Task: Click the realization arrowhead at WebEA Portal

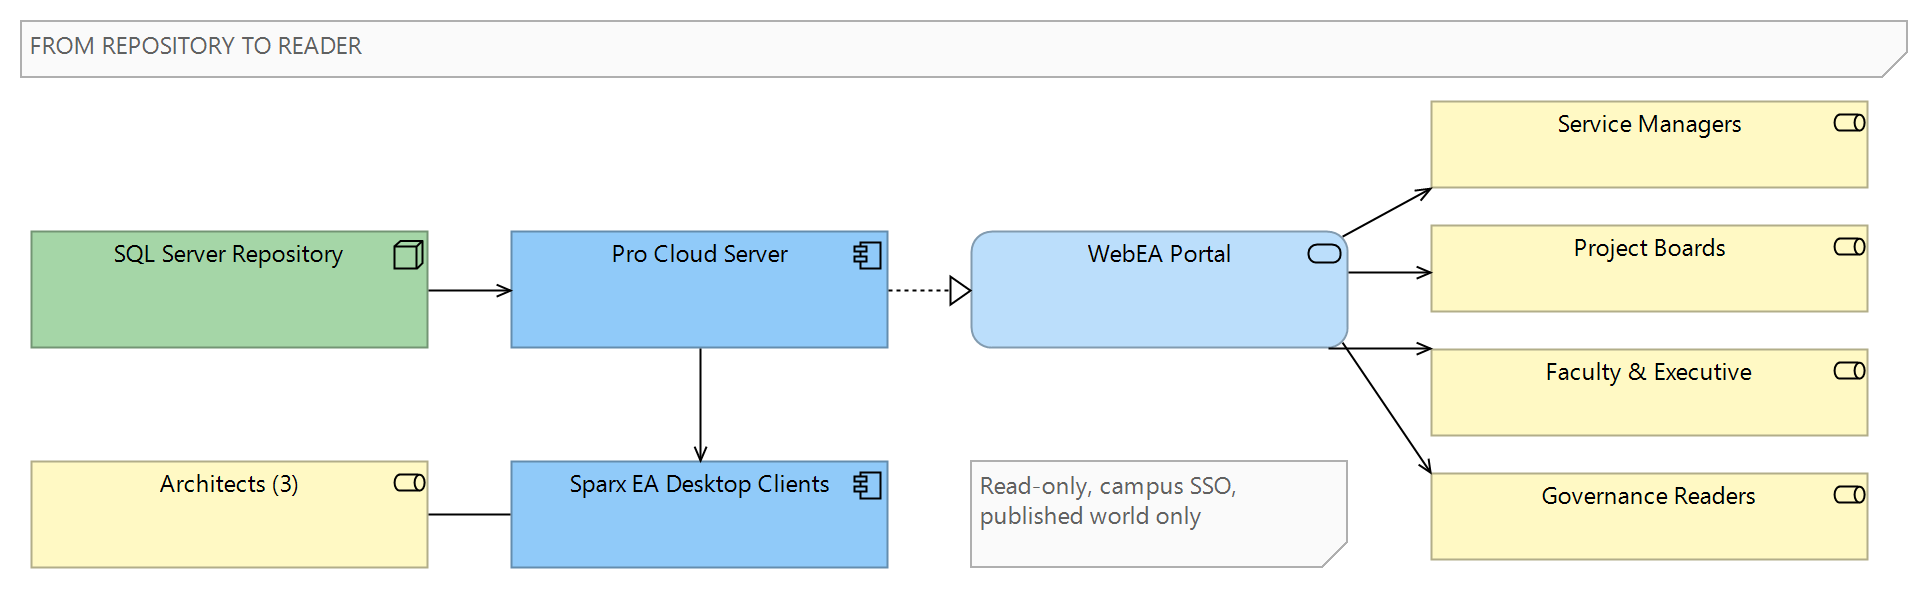Action: (x=960, y=291)
